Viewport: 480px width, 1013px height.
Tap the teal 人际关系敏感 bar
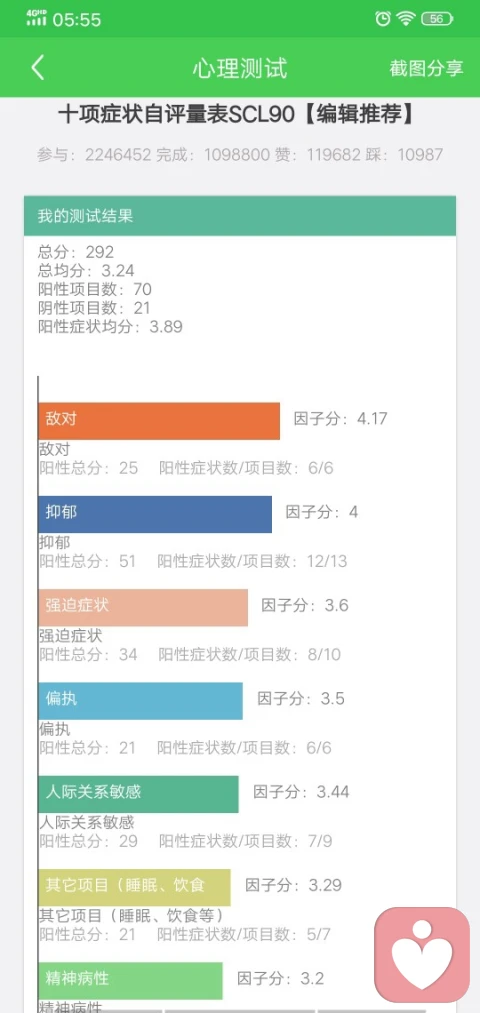(x=138, y=794)
